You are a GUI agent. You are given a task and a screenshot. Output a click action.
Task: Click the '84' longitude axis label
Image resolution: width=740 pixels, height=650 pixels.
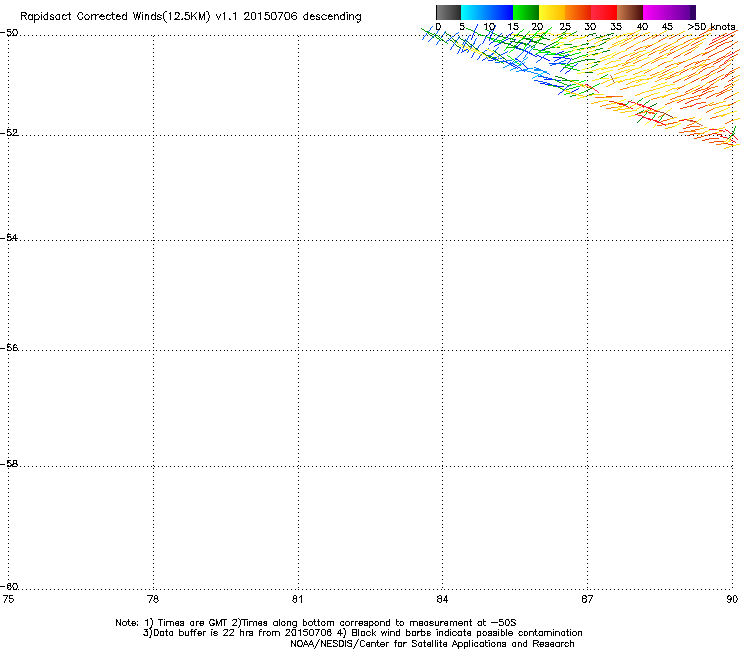coord(442,599)
